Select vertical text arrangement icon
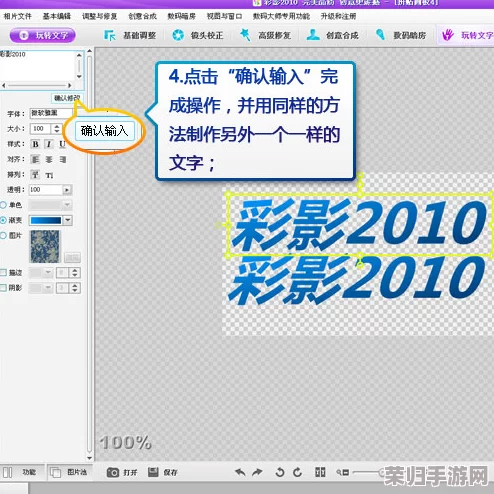The width and height of the screenshot is (494, 494). pos(49,175)
